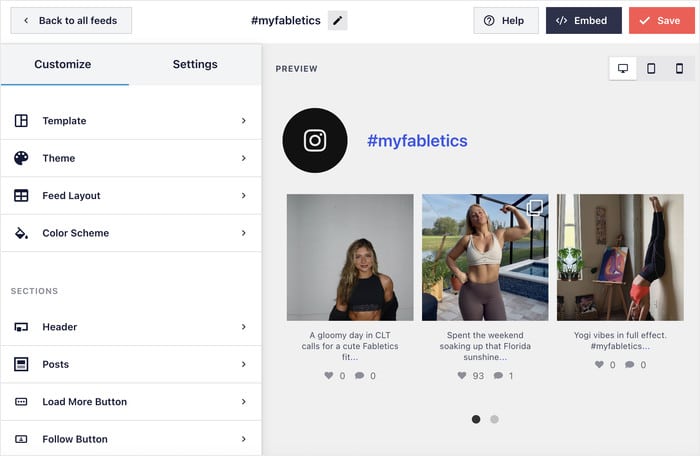The image size is (700, 456).
Task: Open the Follow Button row label
Action: pyautogui.click(x=75, y=439)
